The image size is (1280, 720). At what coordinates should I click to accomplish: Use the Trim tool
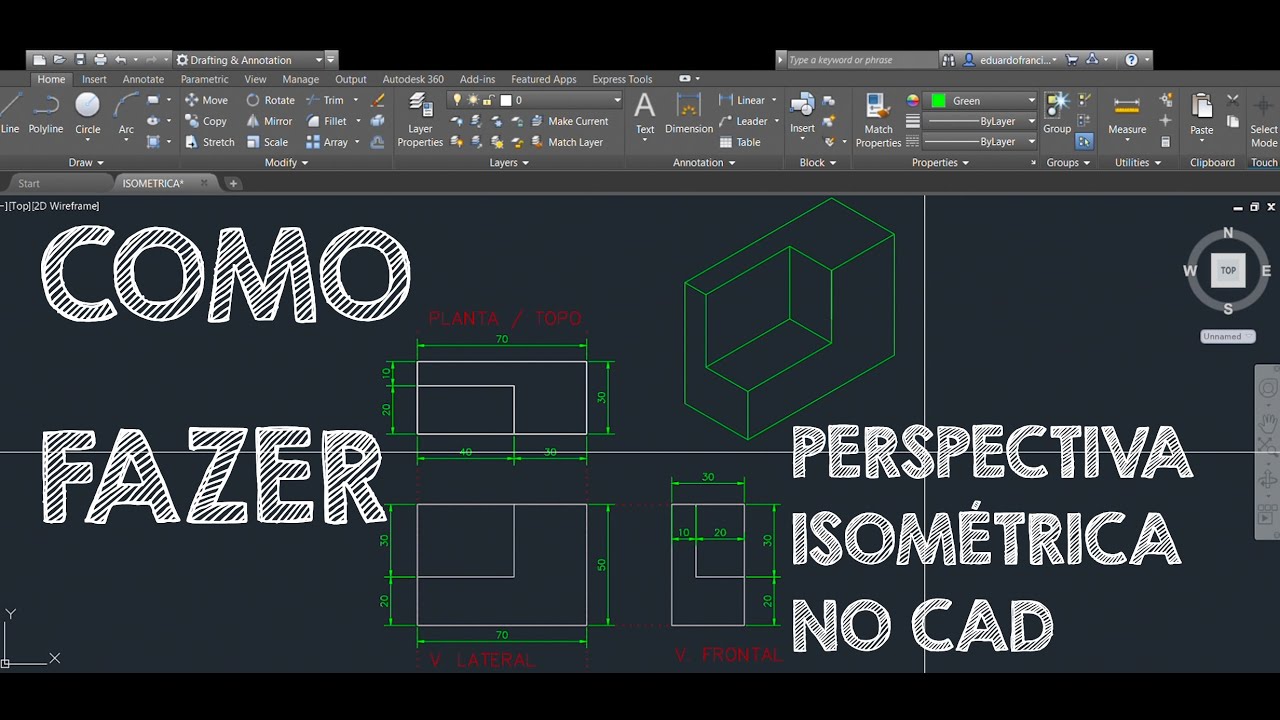tap(325, 100)
